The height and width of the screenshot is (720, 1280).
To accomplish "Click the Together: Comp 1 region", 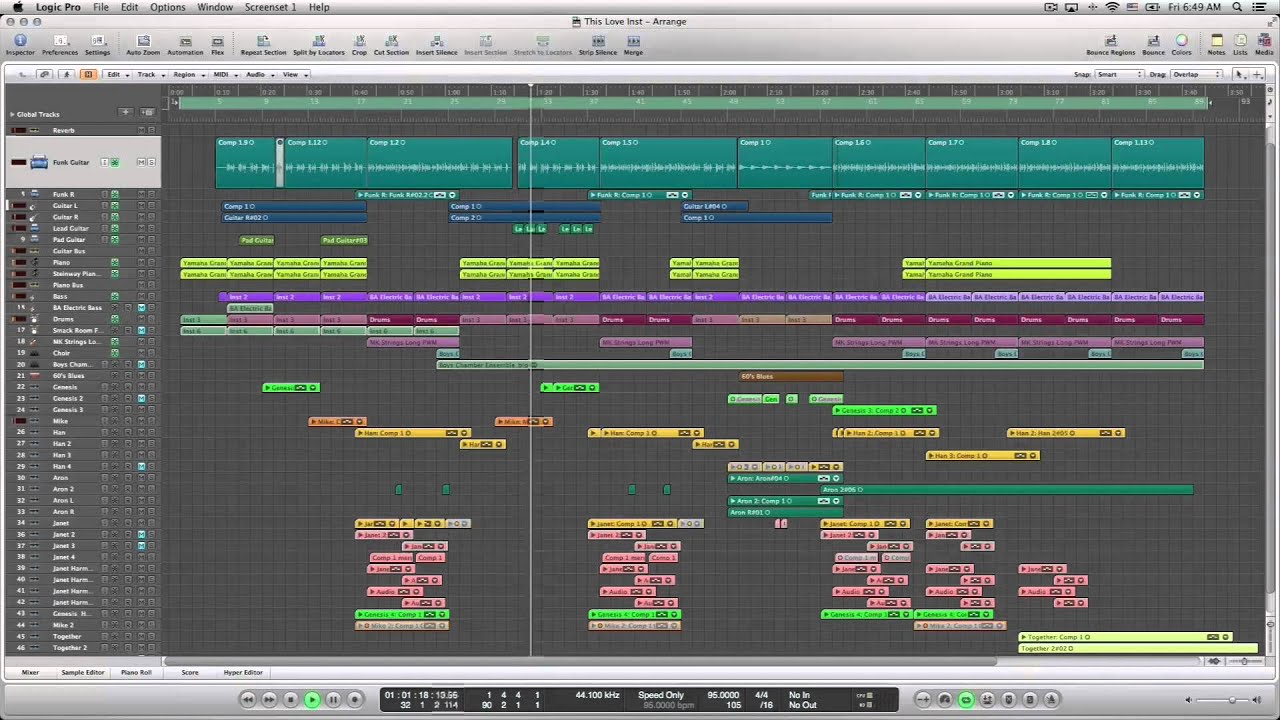I will 1125,637.
